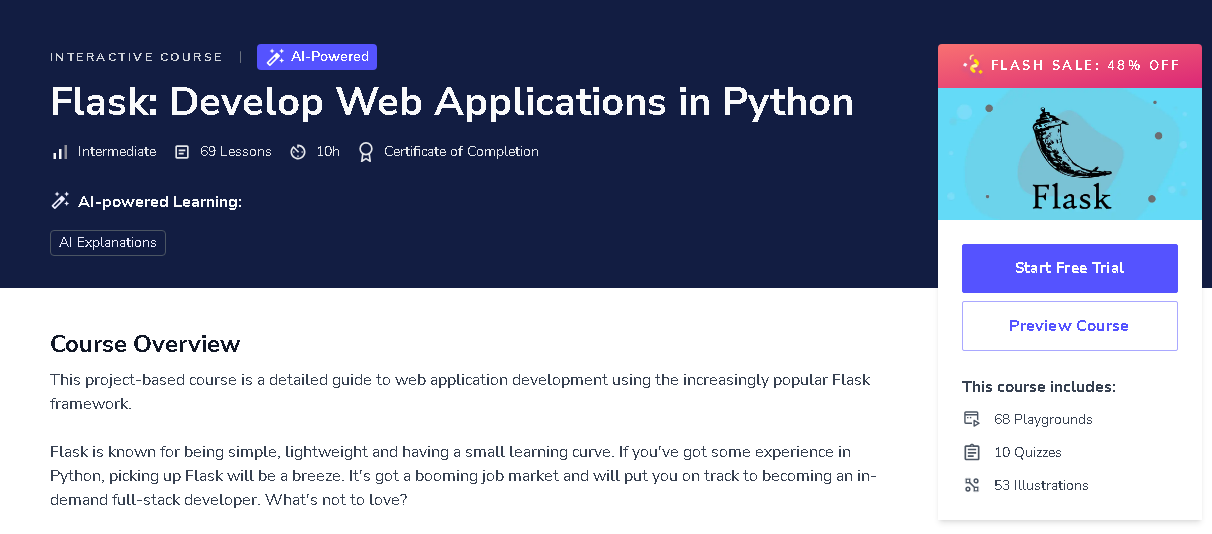
Task: Open the Flask course thumbnail image
Action: 1070,154
